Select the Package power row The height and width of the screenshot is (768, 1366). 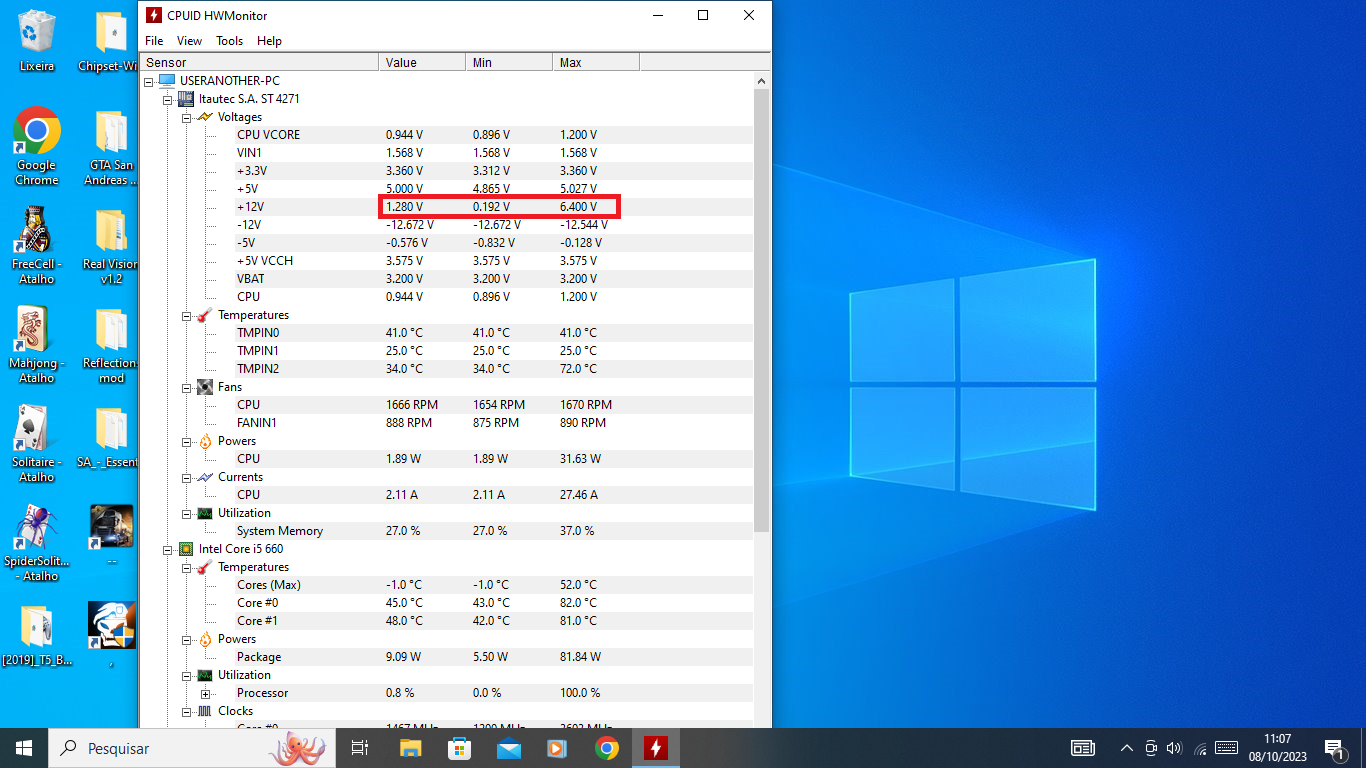pyautogui.click(x=492, y=657)
